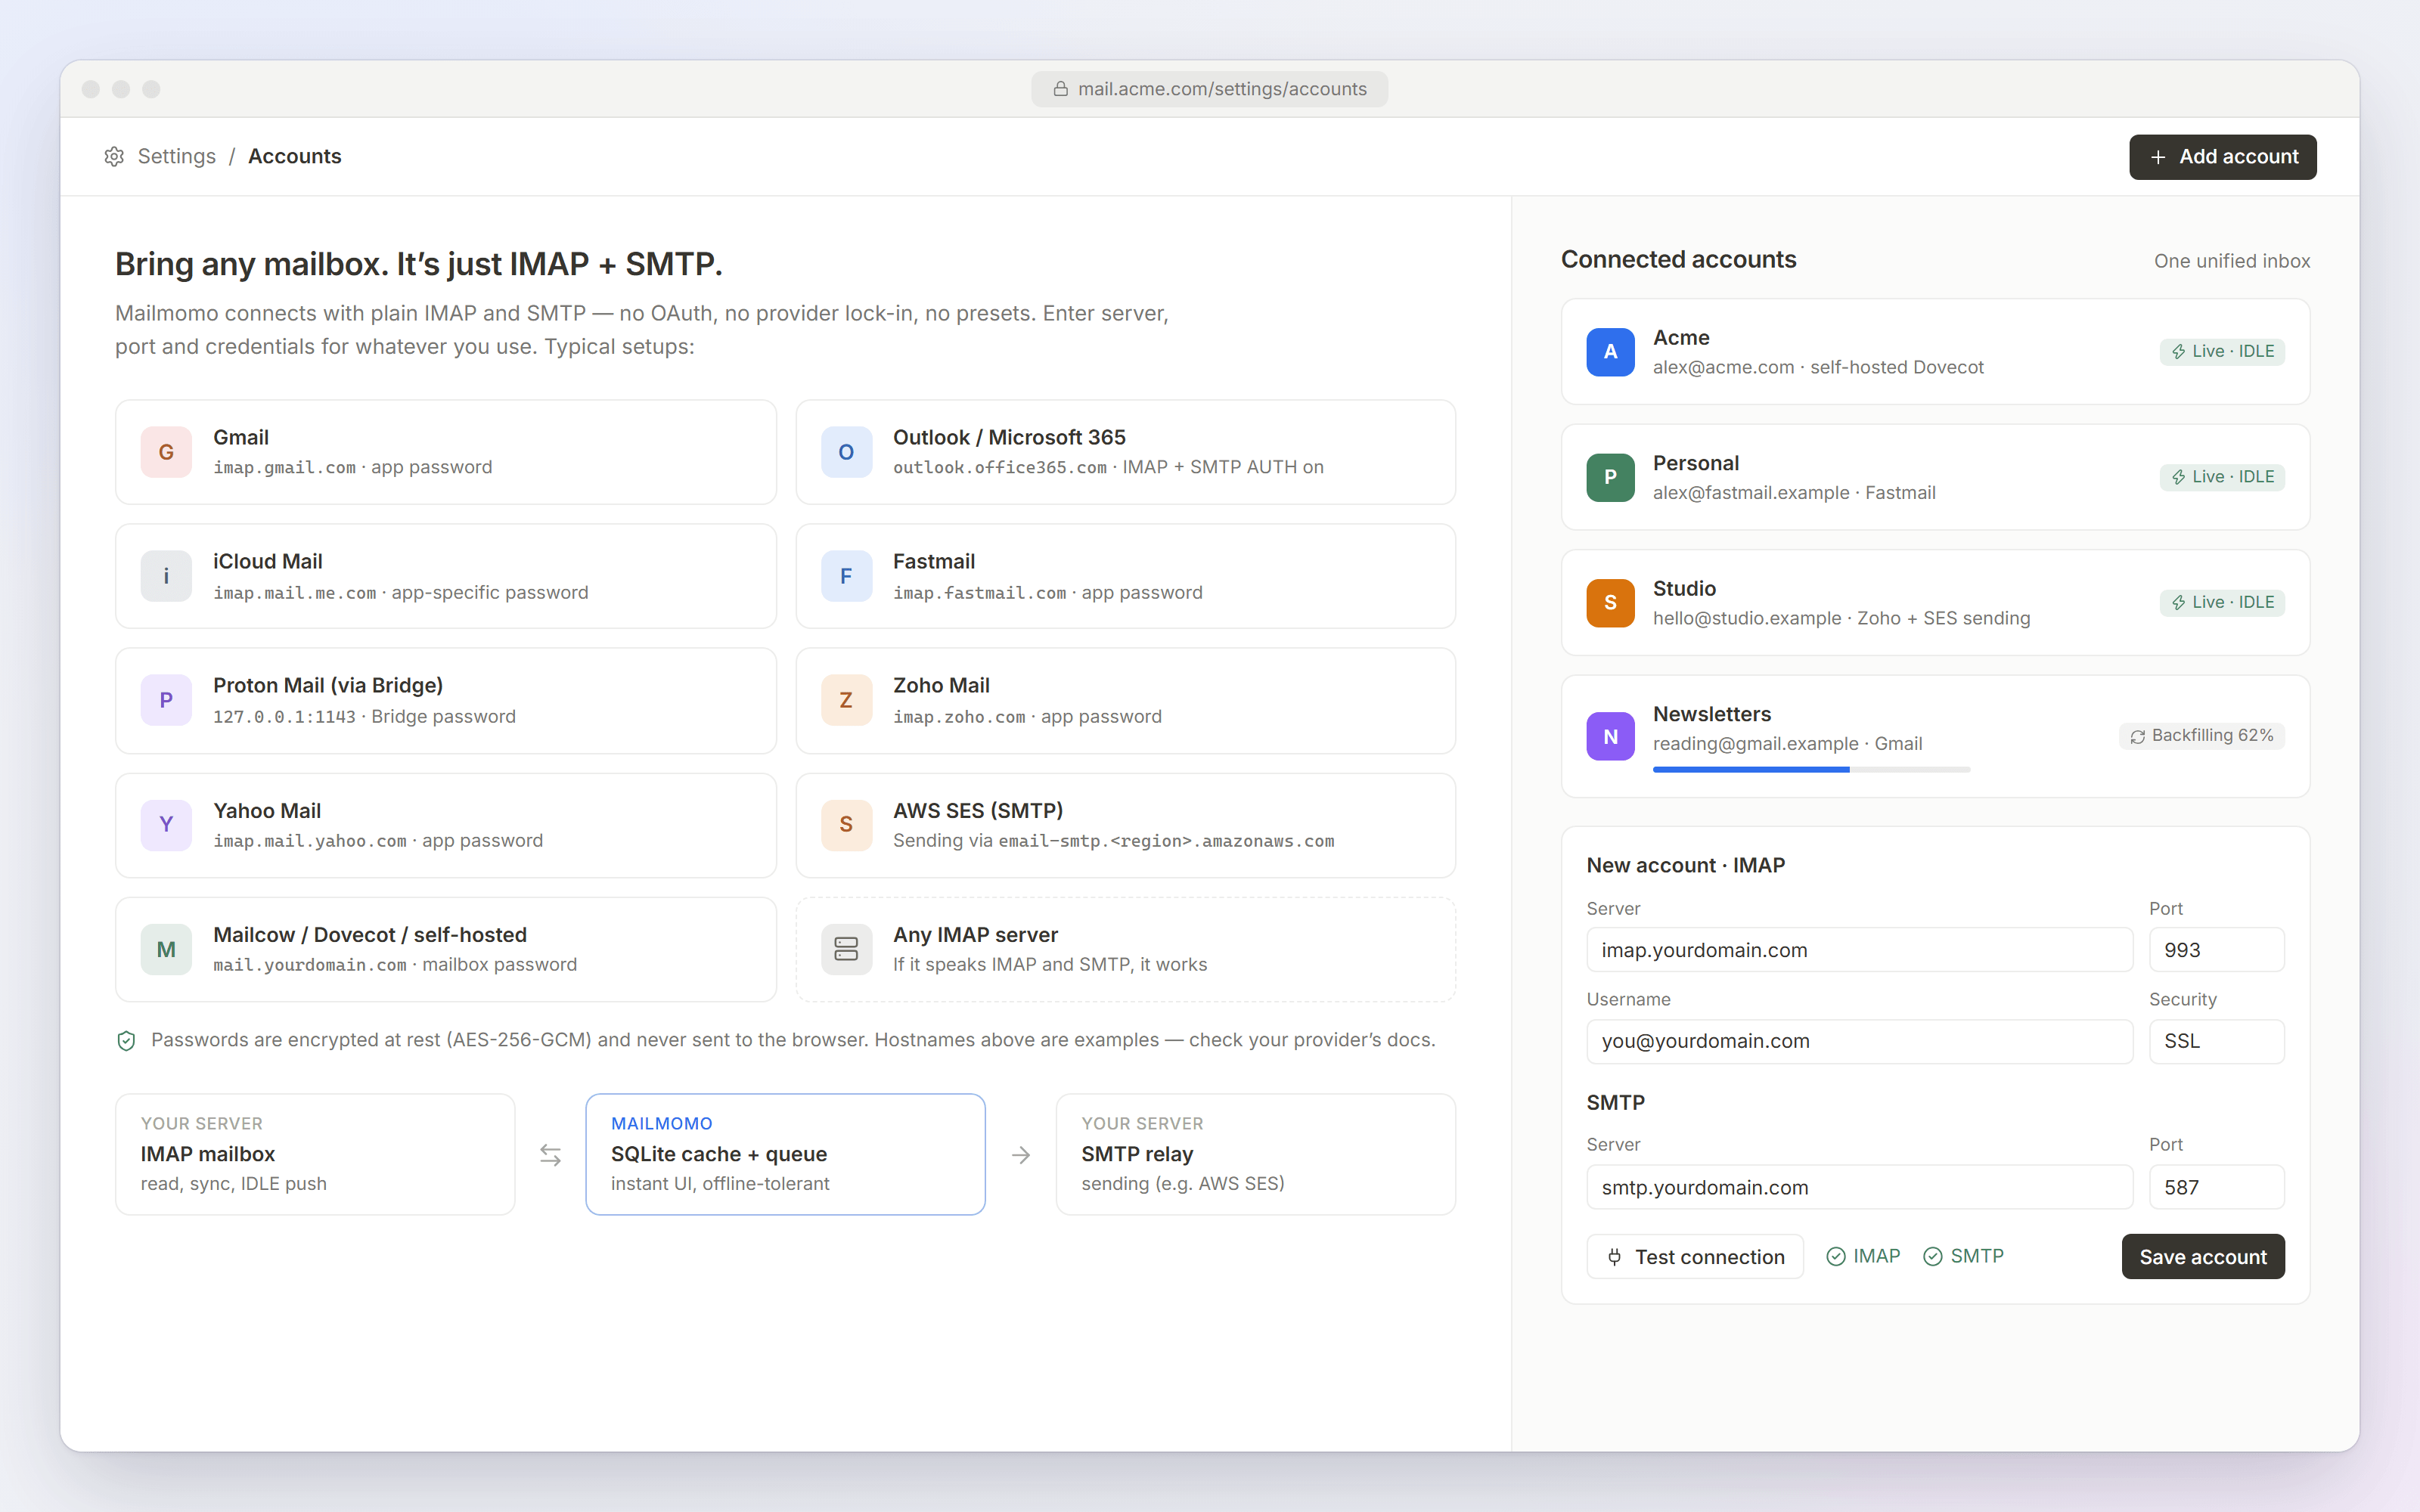Click the SMTP check status indicator
The width and height of the screenshot is (2420, 1512).
[x=1964, y=1256]
